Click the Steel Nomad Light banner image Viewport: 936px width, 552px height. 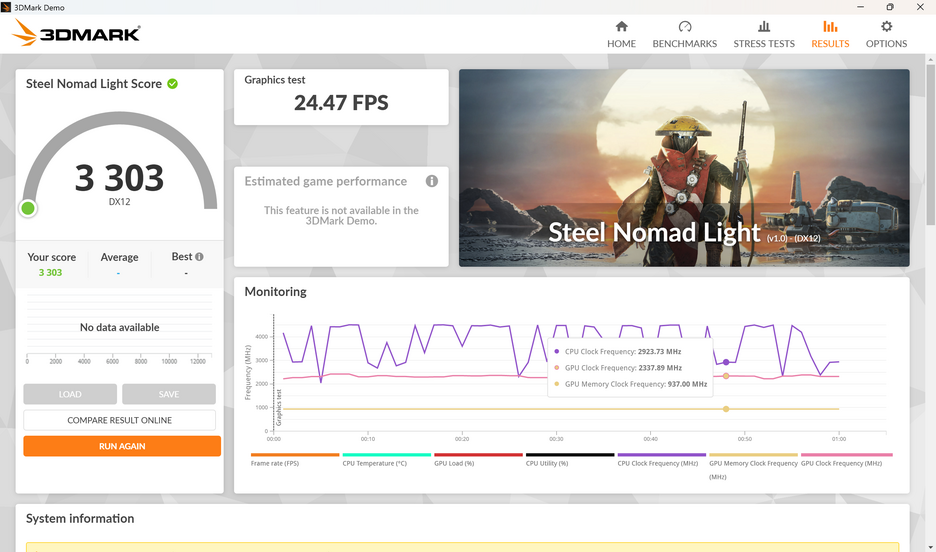click(684, 168)
